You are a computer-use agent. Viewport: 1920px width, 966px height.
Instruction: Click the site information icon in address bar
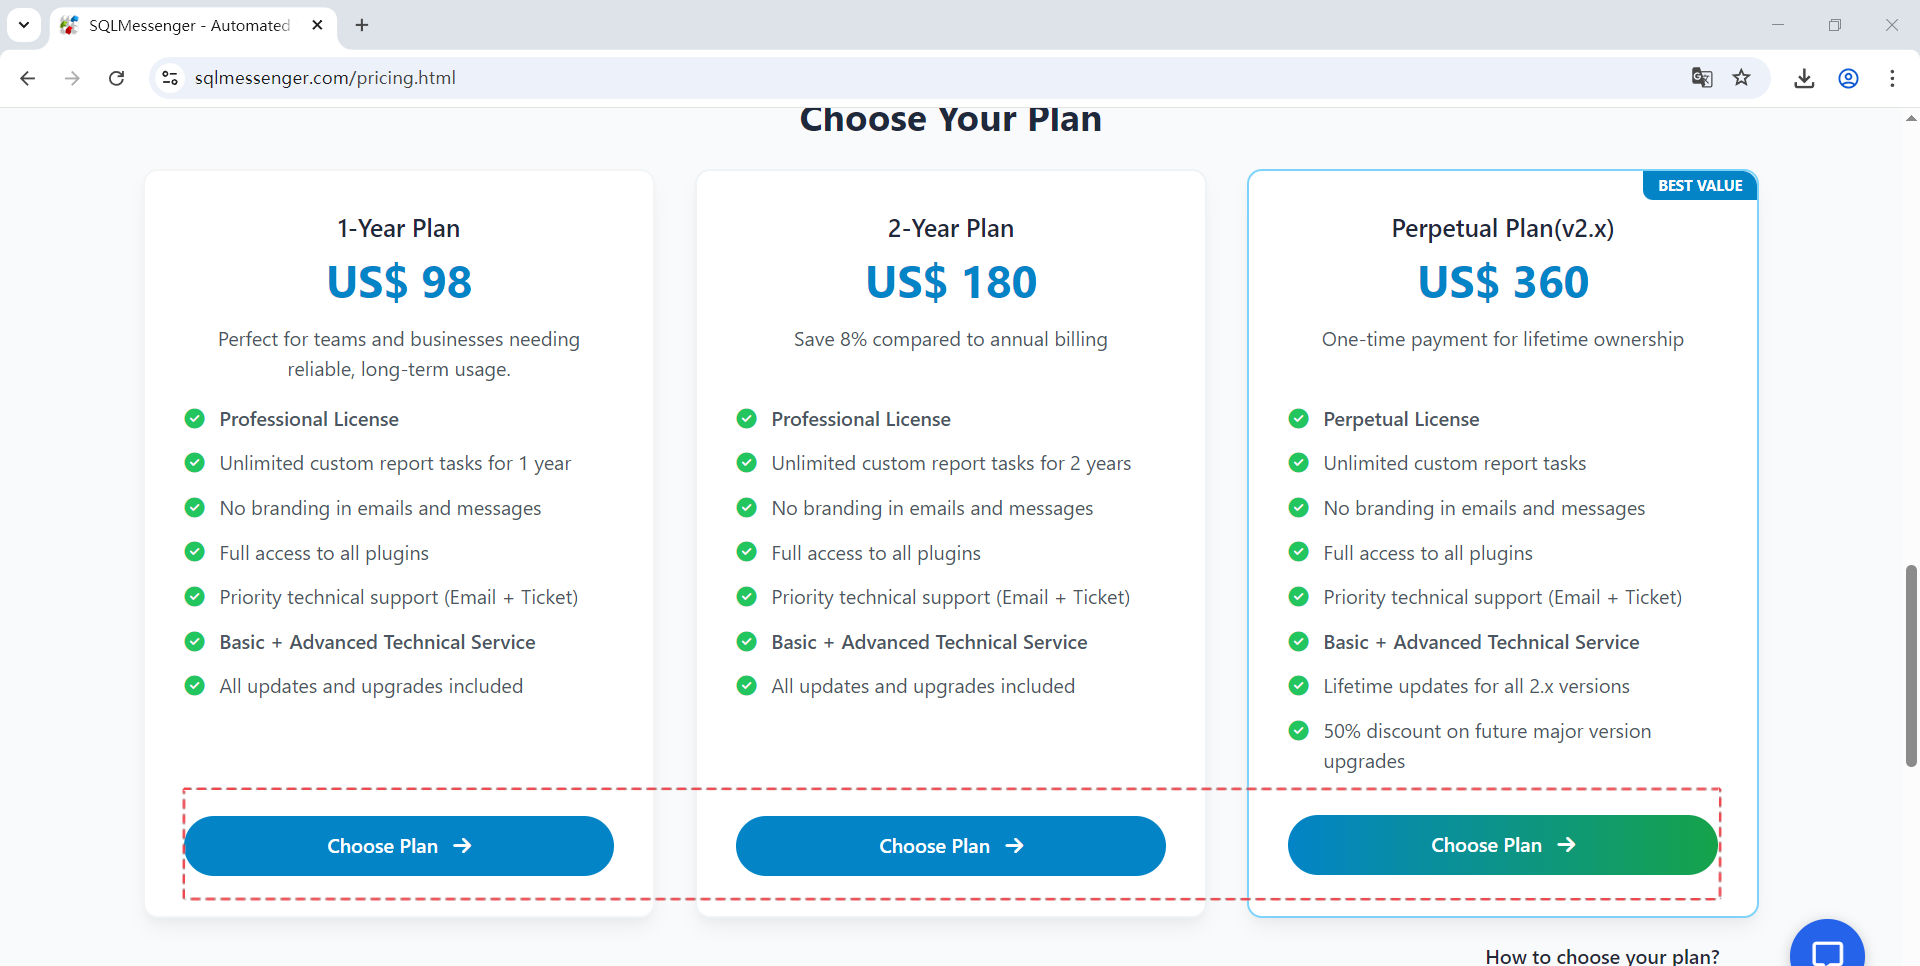pyautogui.click(x=169, y=77)
